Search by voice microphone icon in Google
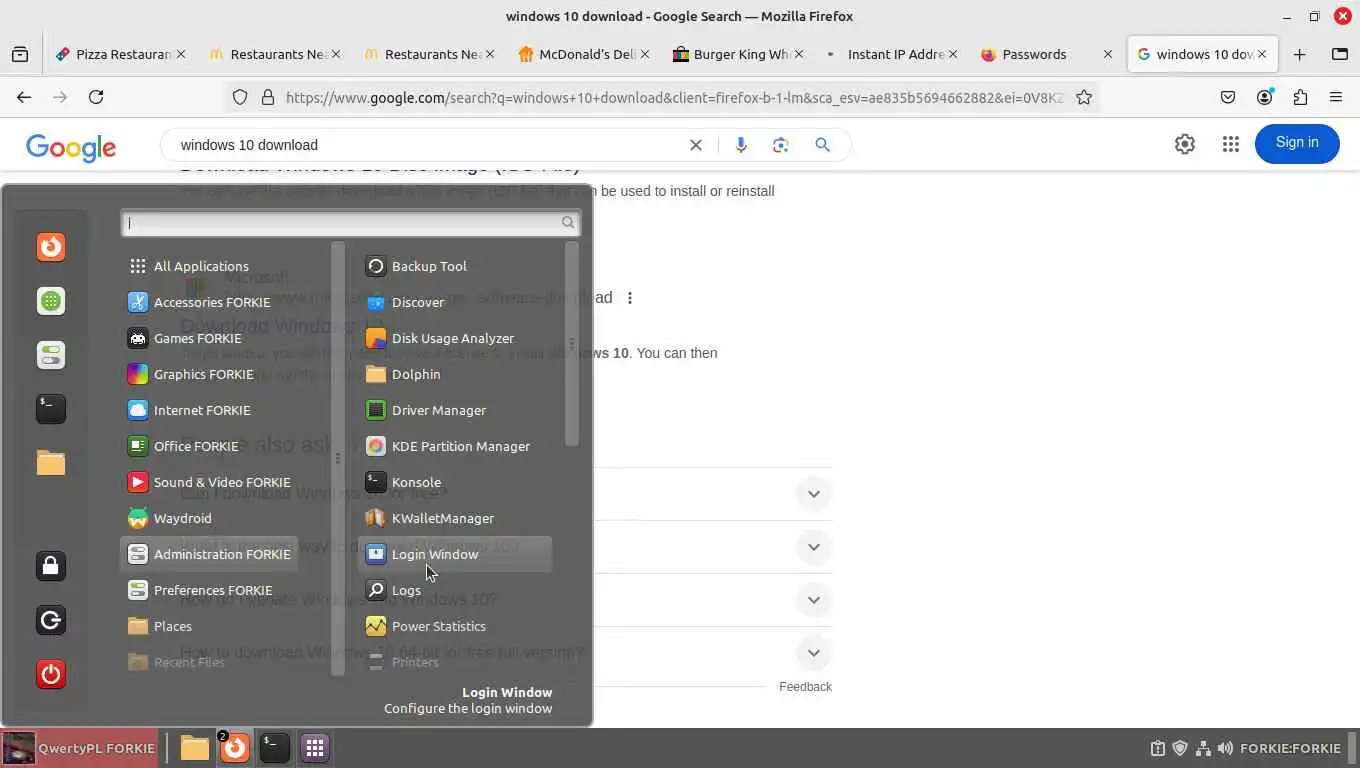Screen dimensions: 1360x768 click(x=741, y=145)
